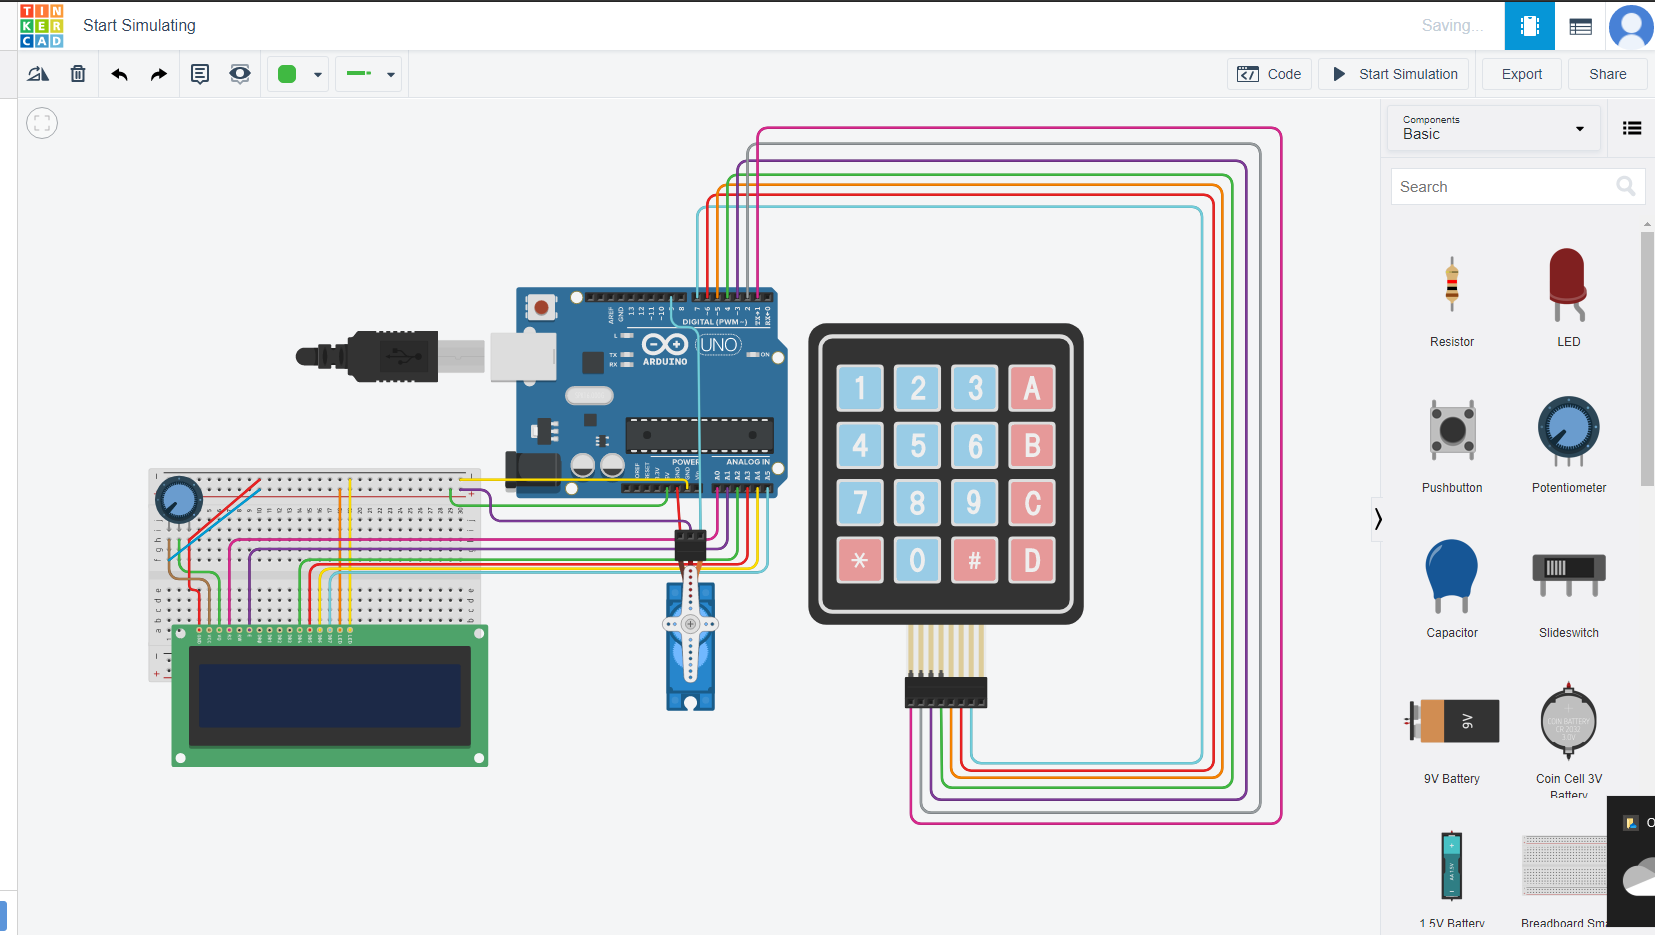1655x935 pixels.
Task: Select the Coin Cell 3V Battery
Action: [1568, 740]
